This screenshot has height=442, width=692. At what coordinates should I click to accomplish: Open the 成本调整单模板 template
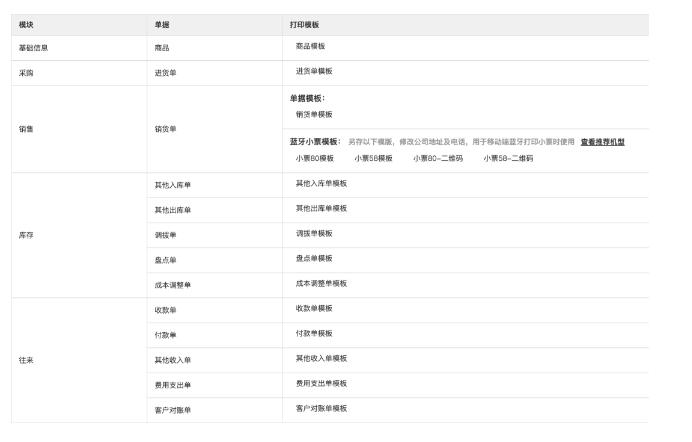pos(320,284)
